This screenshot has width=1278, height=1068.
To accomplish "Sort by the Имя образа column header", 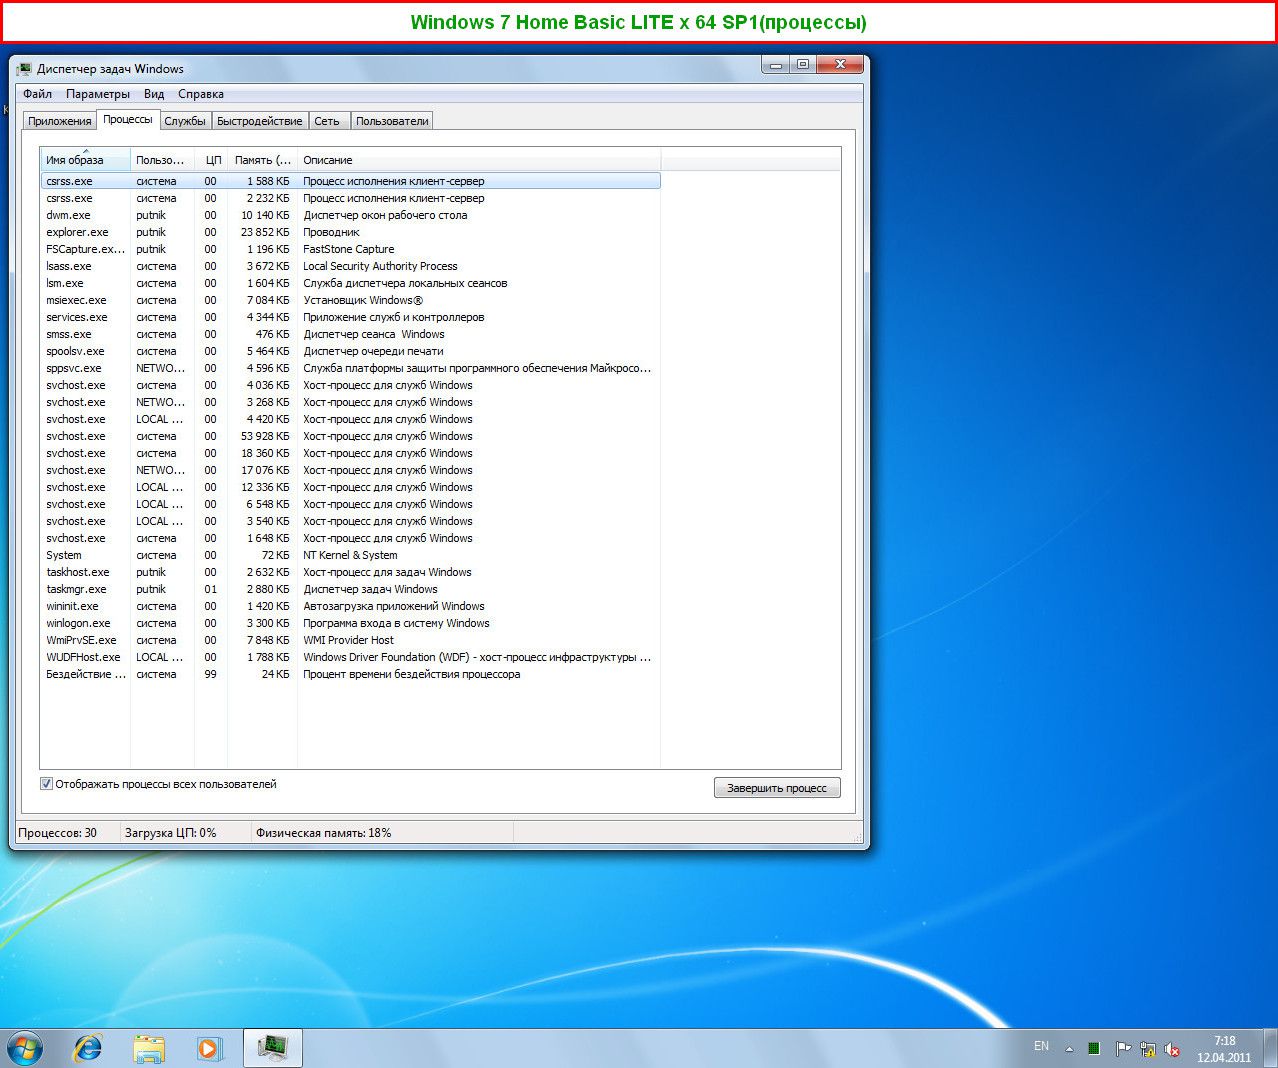I will pos(85,160).
